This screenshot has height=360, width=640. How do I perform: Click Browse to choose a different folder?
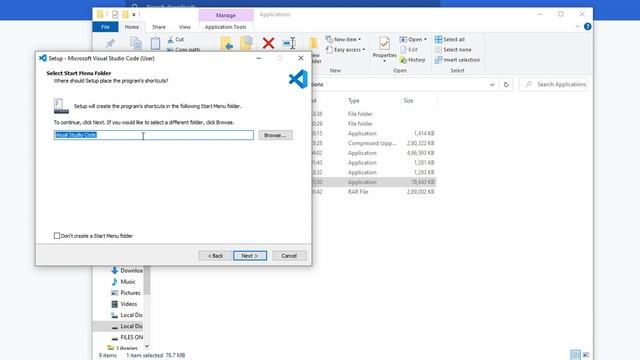point(275,135)
